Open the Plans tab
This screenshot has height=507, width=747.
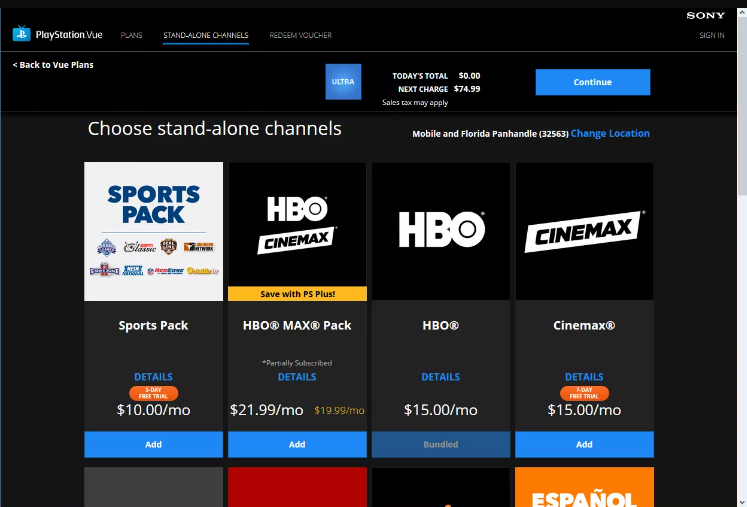coord(131,36)
